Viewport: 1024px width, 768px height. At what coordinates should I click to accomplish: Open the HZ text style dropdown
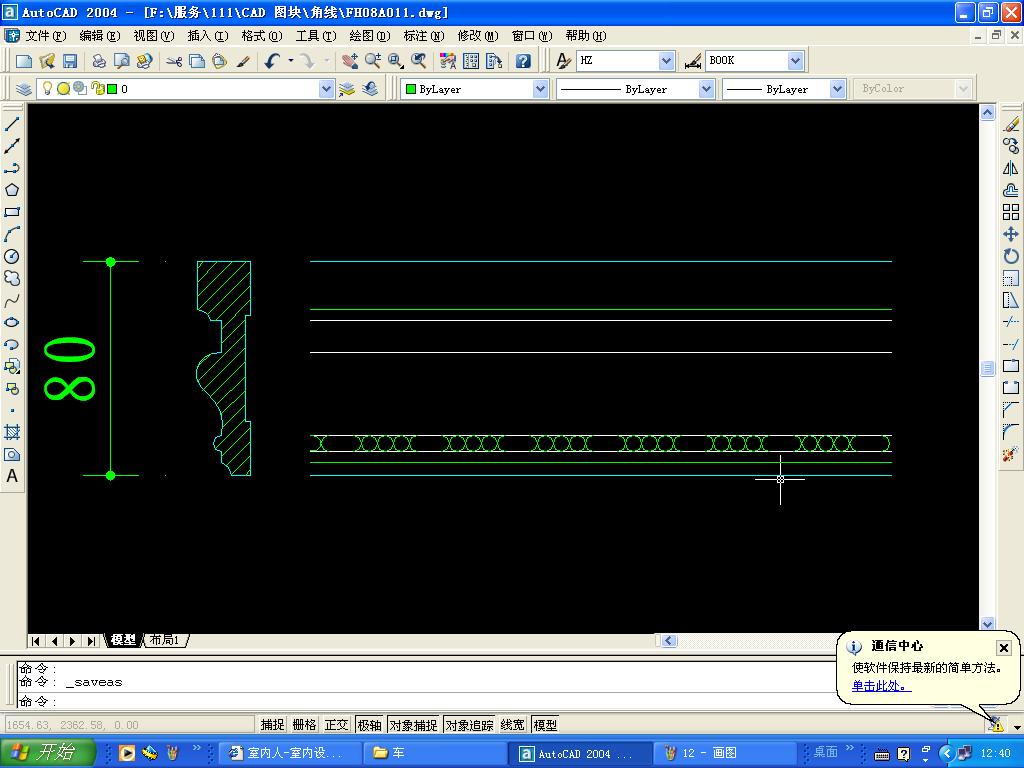pyautogui.click(x=666, y=61)
